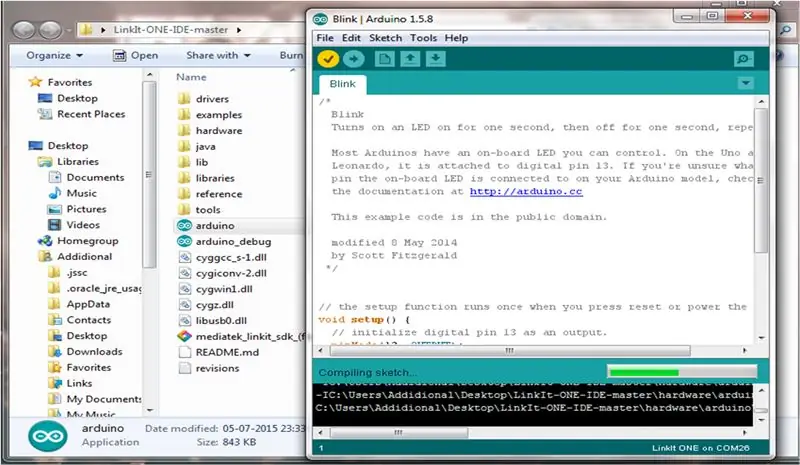800x465 pixels.
Task: Create a new sketch with the New icon
Action: pyautogui.click(x=385, y=59)
